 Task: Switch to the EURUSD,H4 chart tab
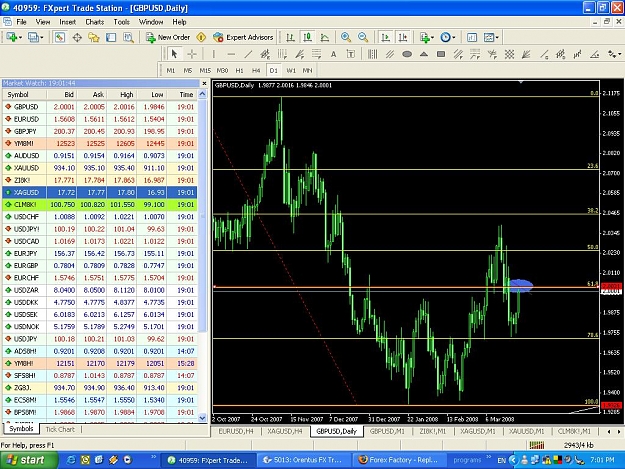[236, 431]
